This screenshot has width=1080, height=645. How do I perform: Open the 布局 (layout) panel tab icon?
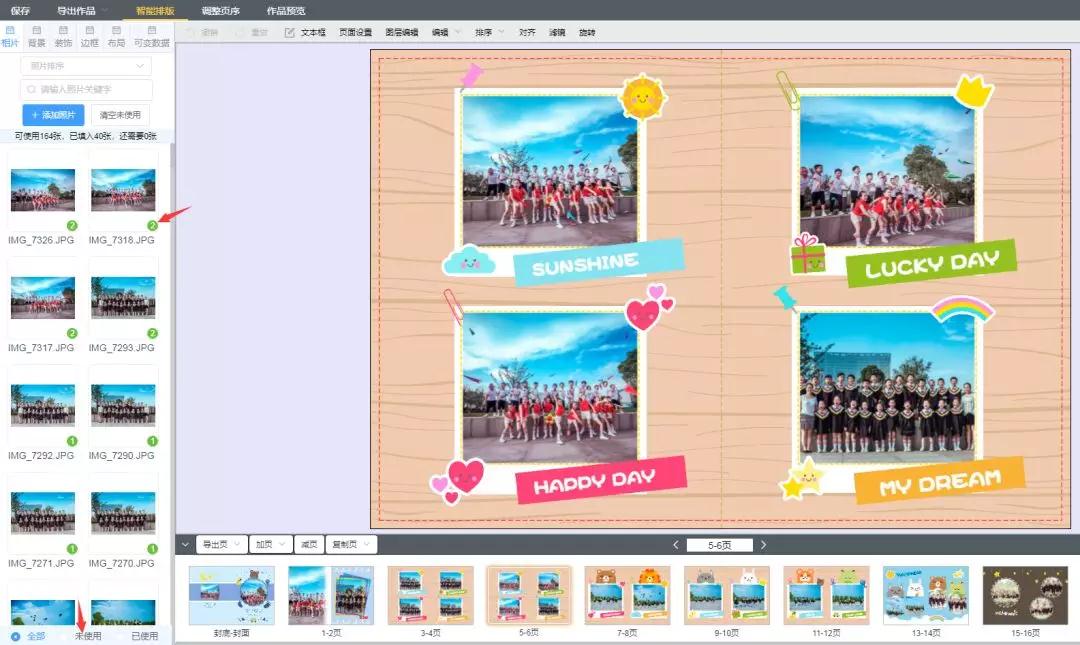tap(116, 30)
